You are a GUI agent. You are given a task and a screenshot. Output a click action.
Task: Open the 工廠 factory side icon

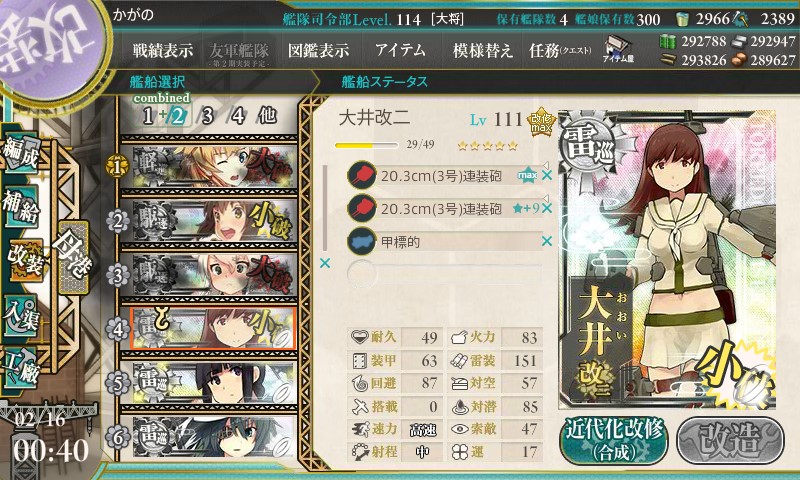(x=21, y=366)
